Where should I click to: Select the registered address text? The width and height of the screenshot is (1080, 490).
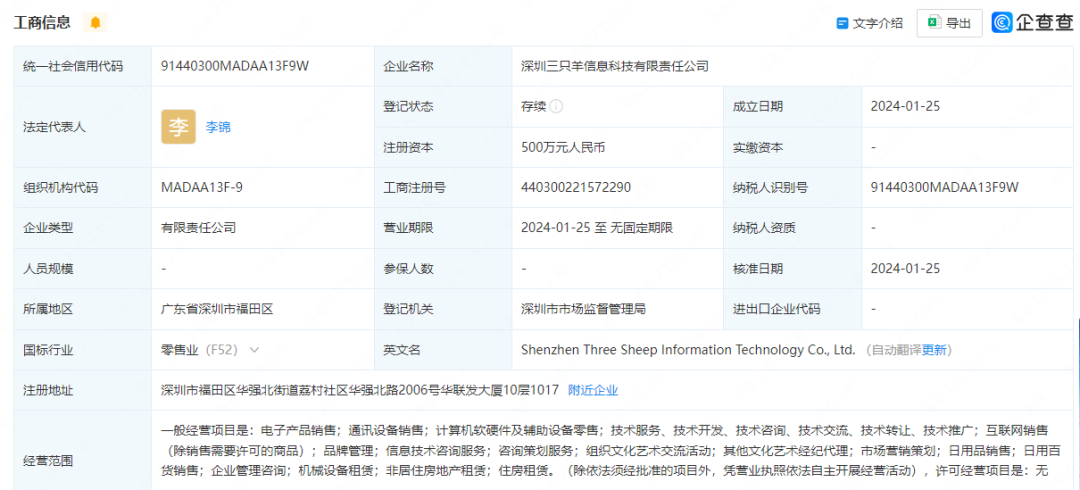point(359,391)
